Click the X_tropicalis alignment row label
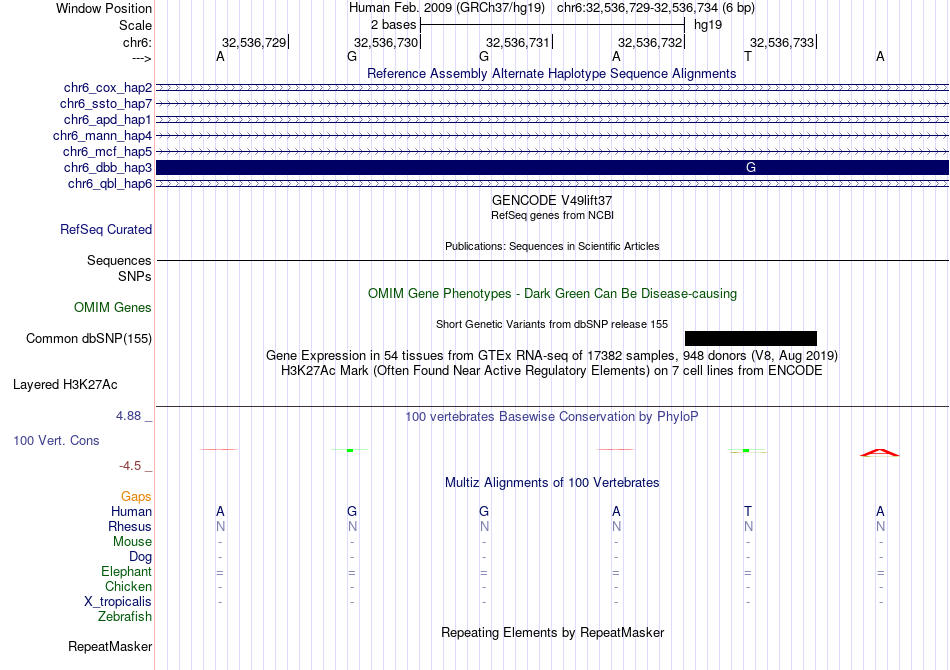The image size is (950, 670). click(x=118, y=602)
